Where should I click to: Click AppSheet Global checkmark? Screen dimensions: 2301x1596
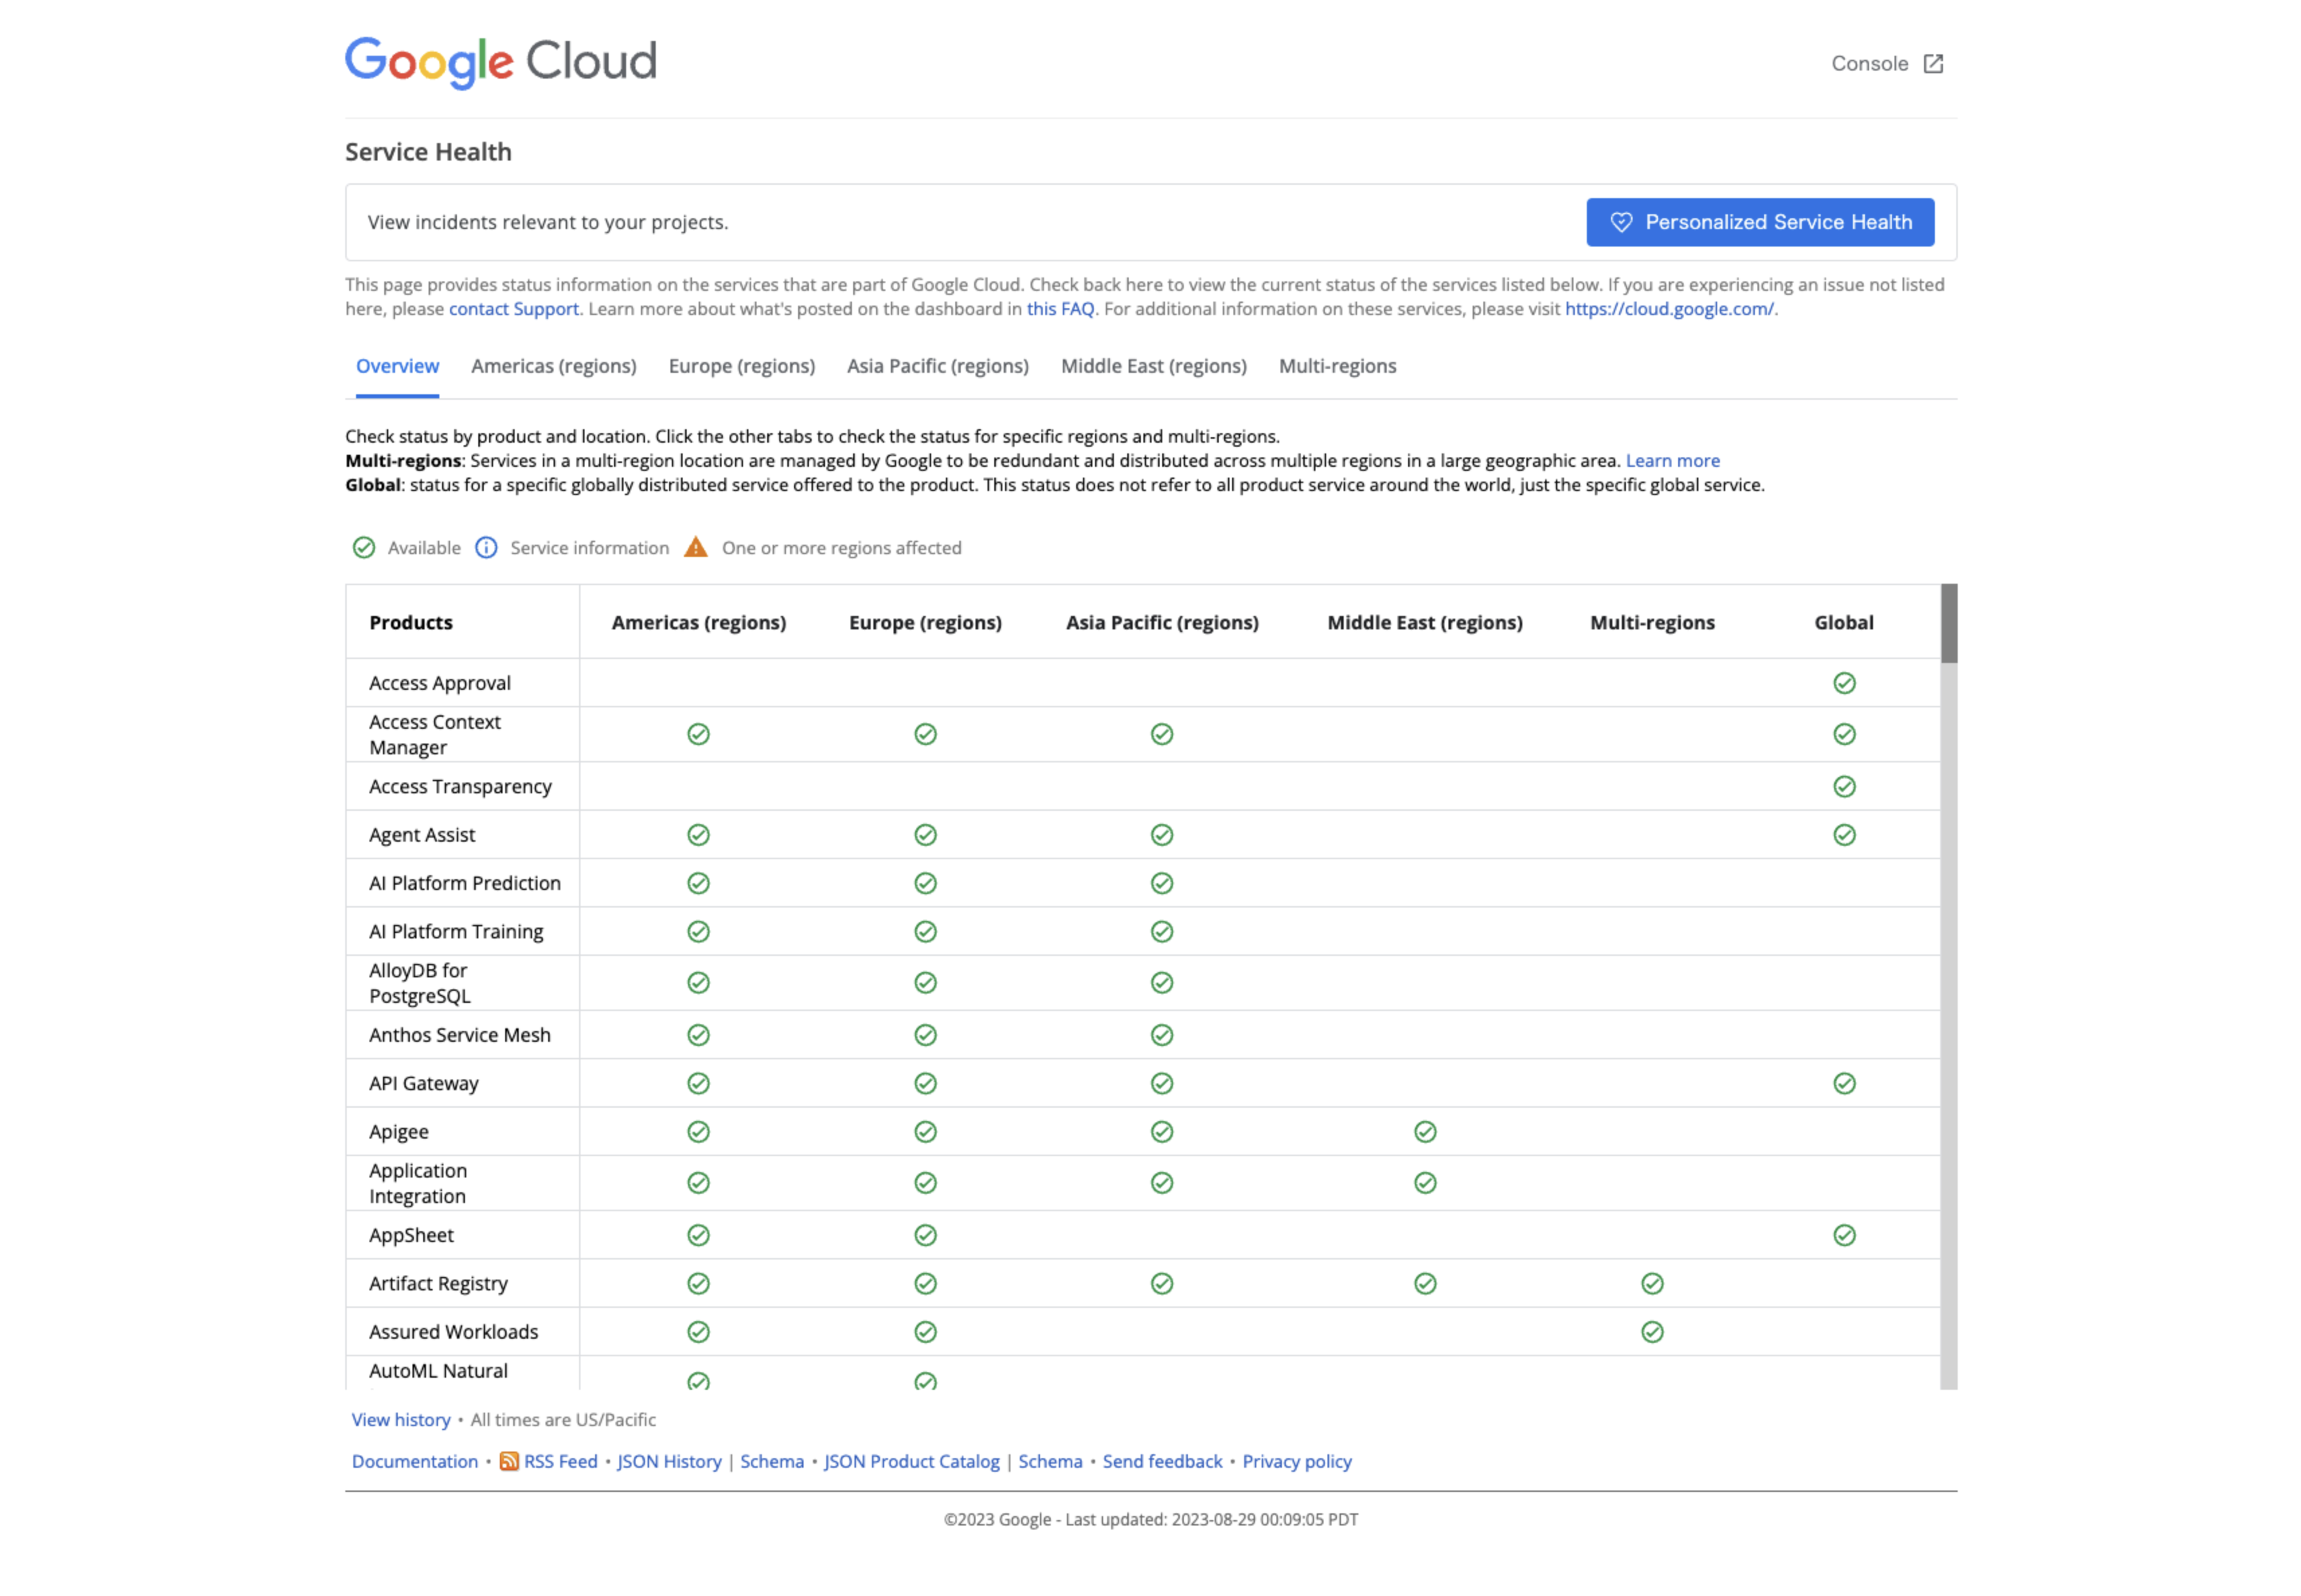click(x=1844, y=1235)
